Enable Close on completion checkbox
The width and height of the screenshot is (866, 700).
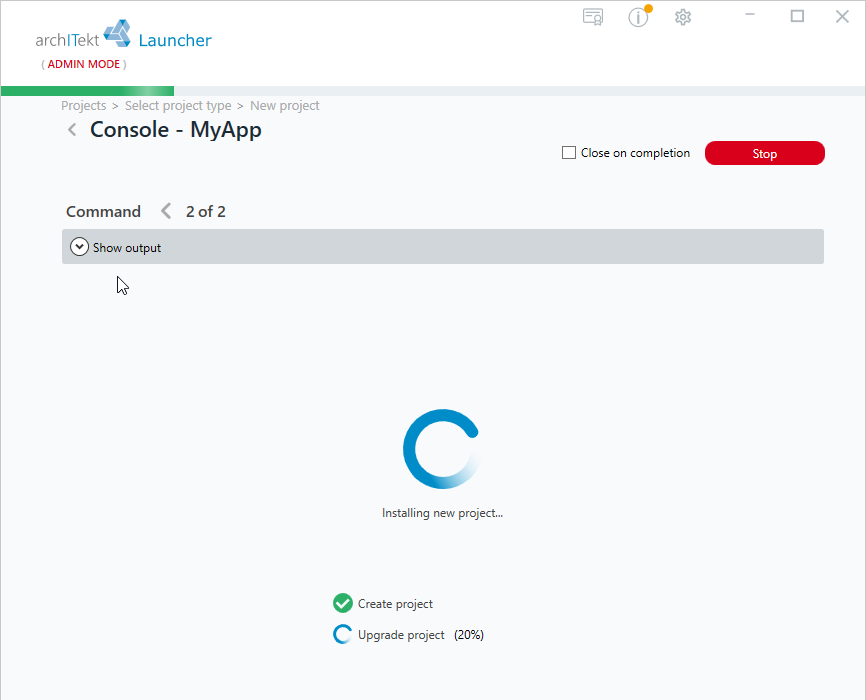point(569,152)
